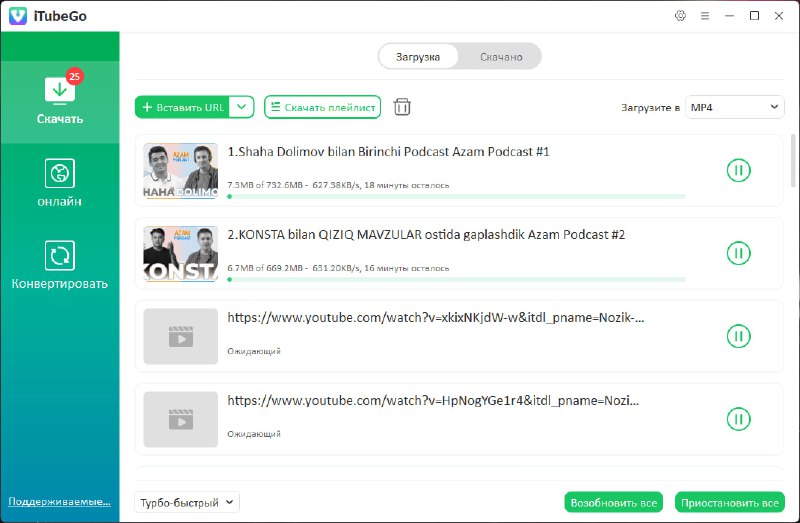800x523 pixels.
Task: Open settings gear in title bar
Action: (680, 16)
